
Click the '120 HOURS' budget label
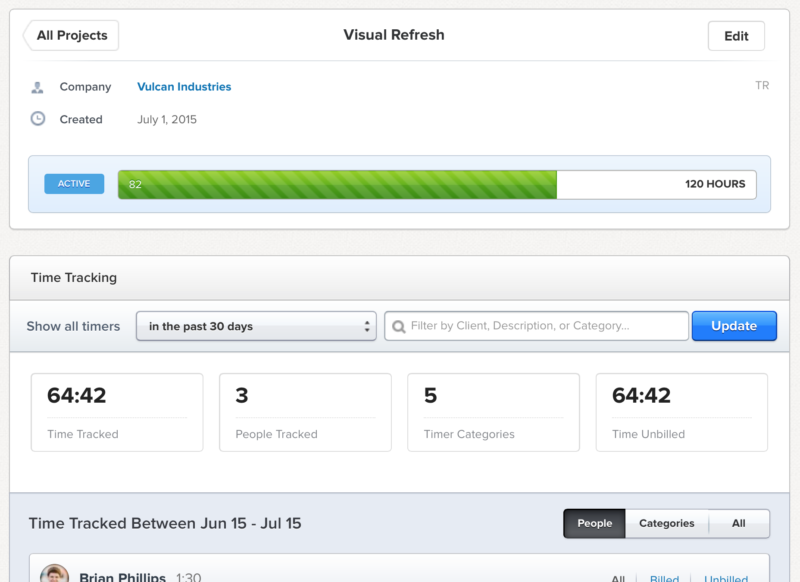pos(715,184)
